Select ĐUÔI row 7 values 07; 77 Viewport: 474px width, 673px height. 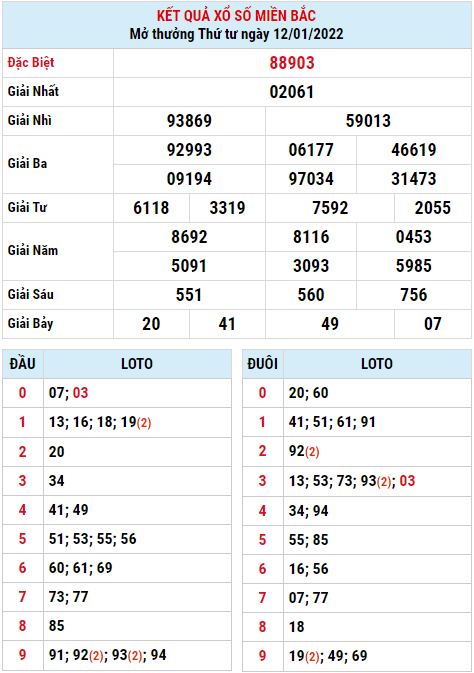(308, 597)
